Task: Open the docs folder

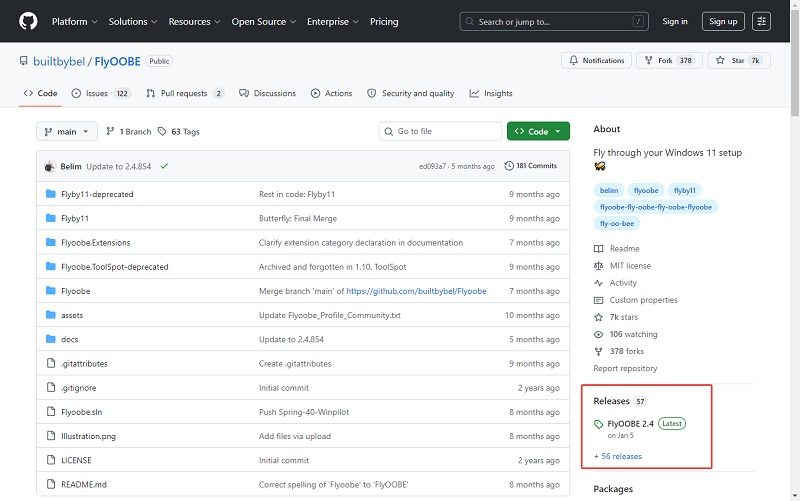Action: [69, 340]
